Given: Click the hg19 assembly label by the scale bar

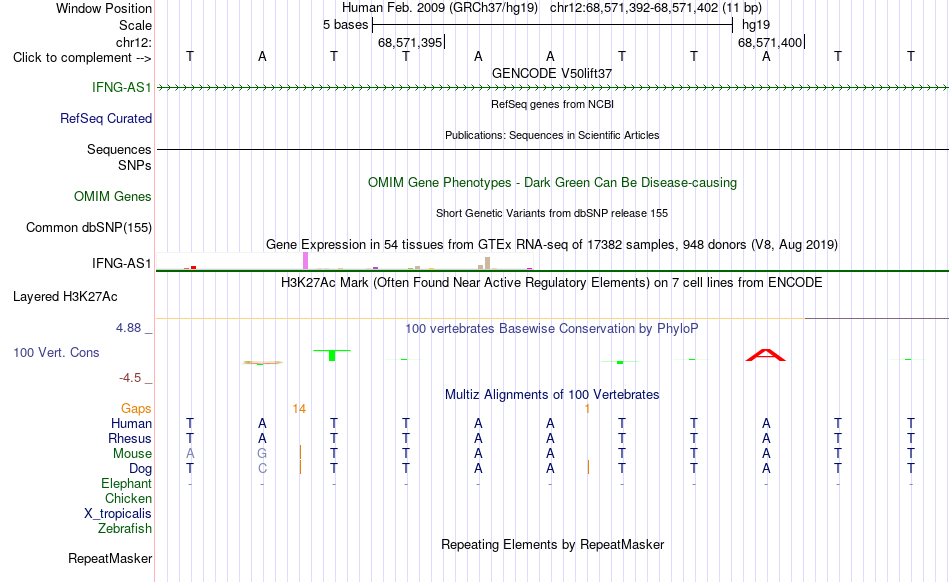Looking at the screenshot, I should (756, 25).
